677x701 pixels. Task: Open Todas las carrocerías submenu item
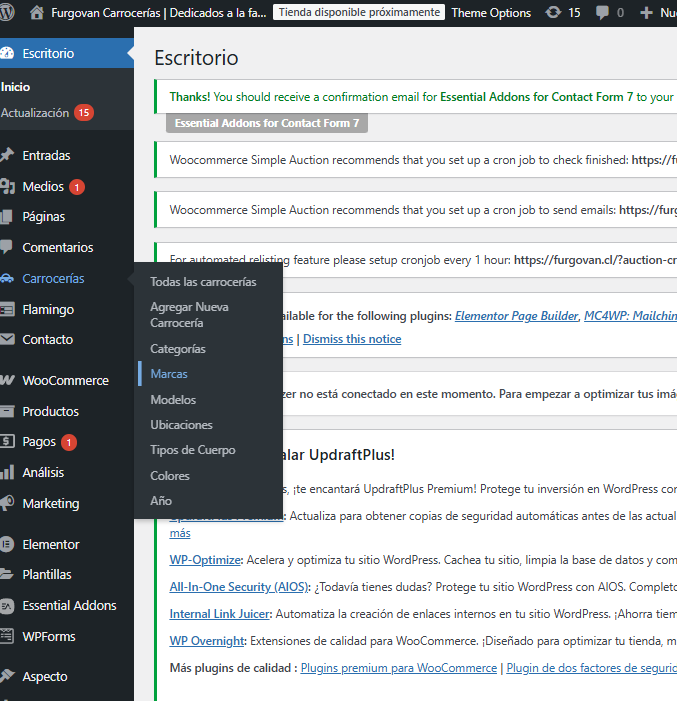pos(203,282)
